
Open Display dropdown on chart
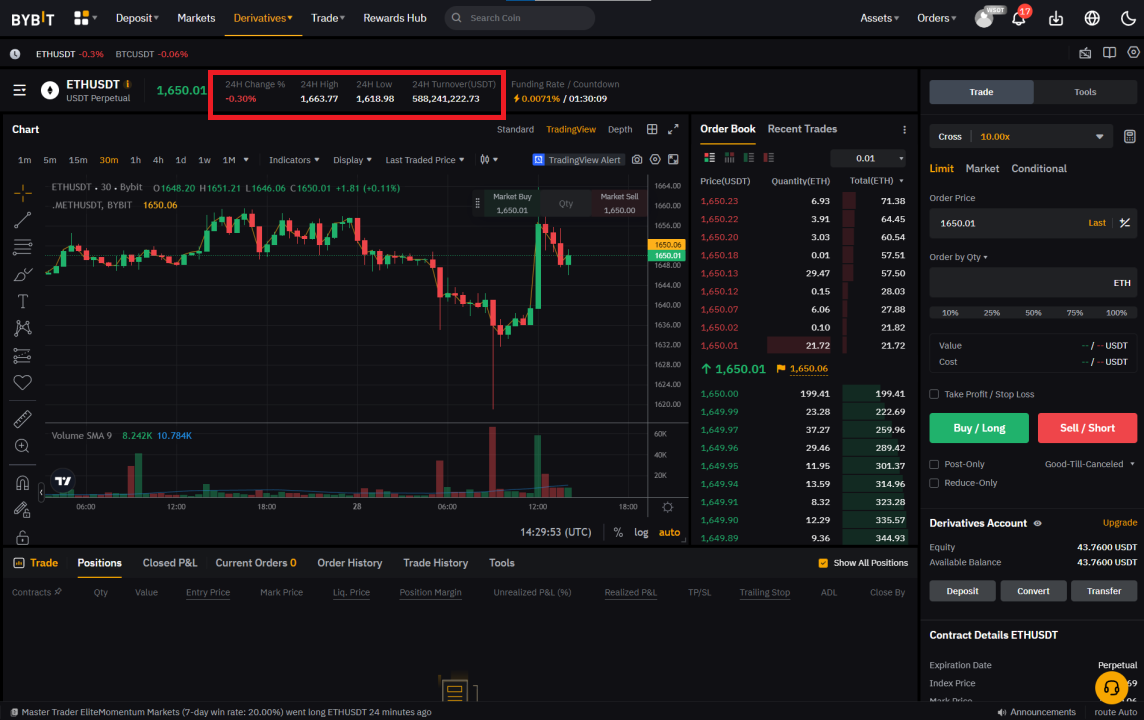point(352,160)
